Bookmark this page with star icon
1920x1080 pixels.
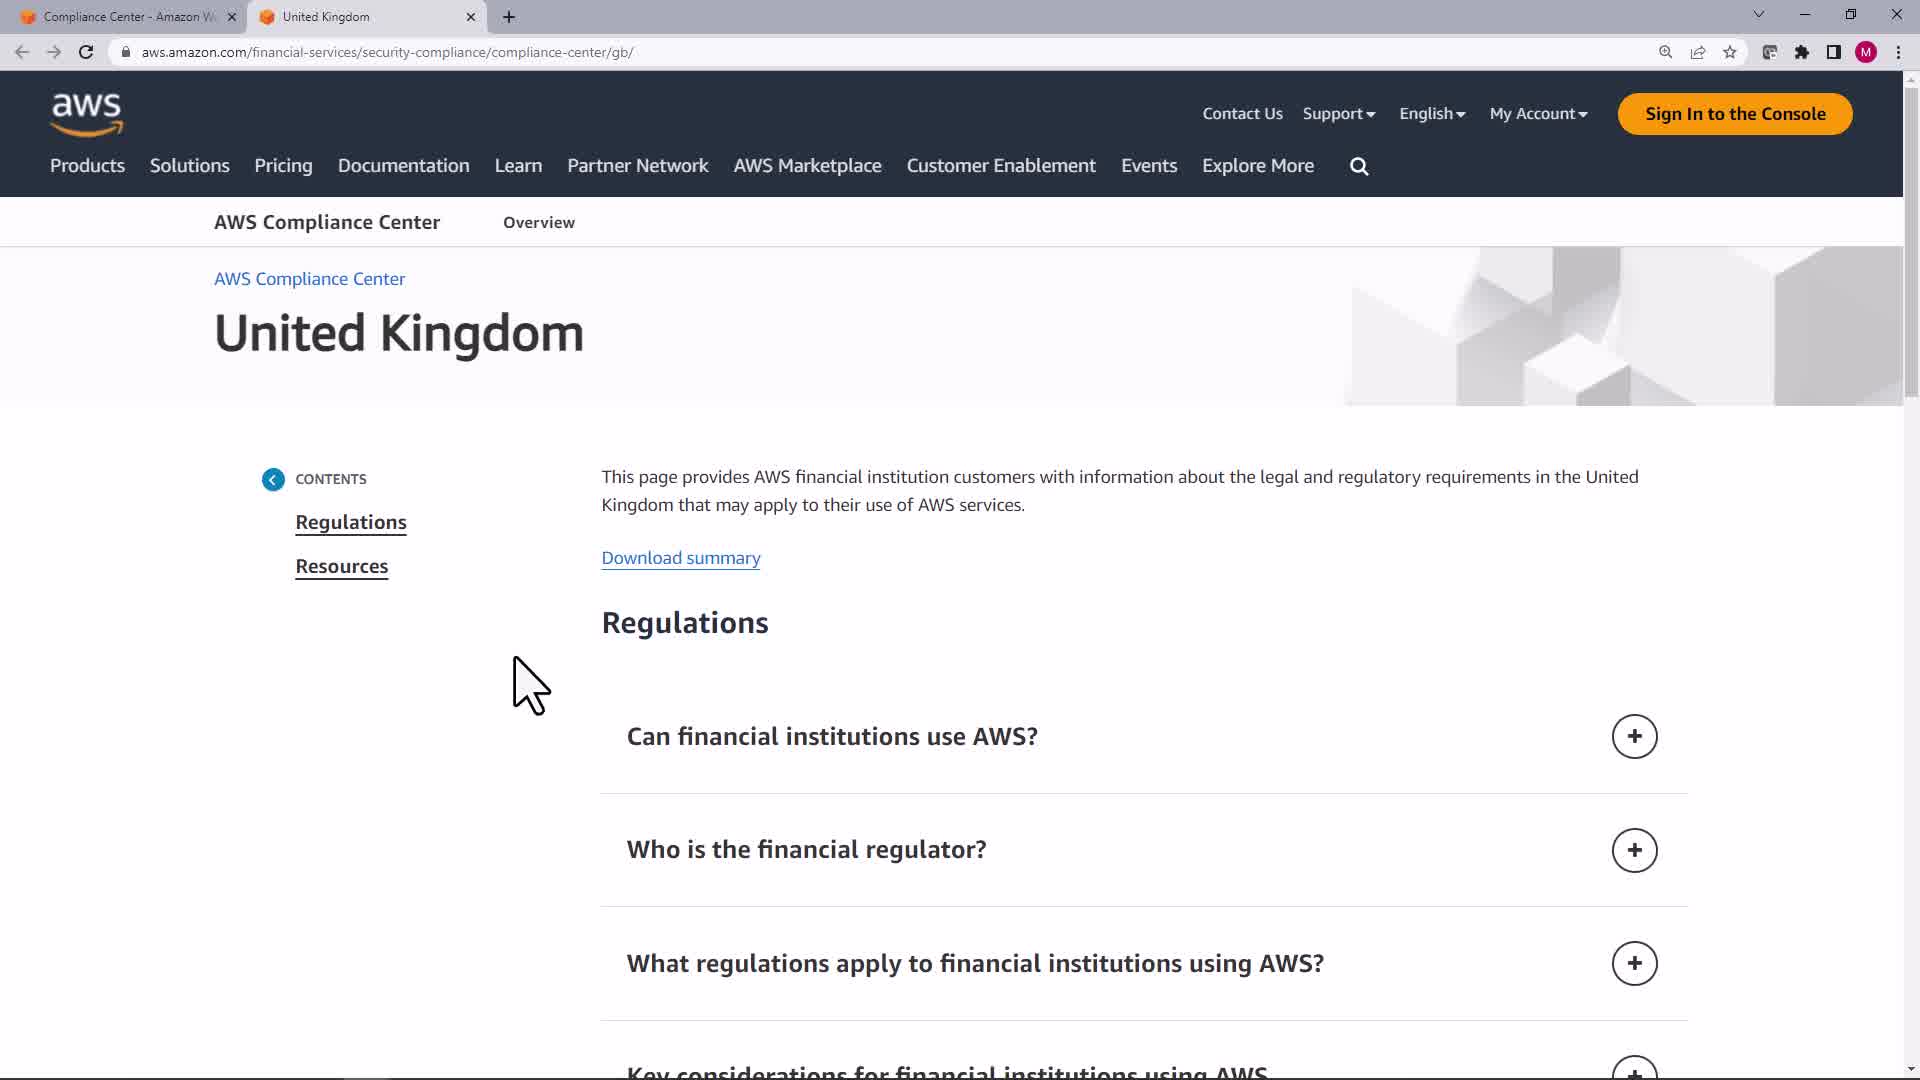pos(1730,52)
